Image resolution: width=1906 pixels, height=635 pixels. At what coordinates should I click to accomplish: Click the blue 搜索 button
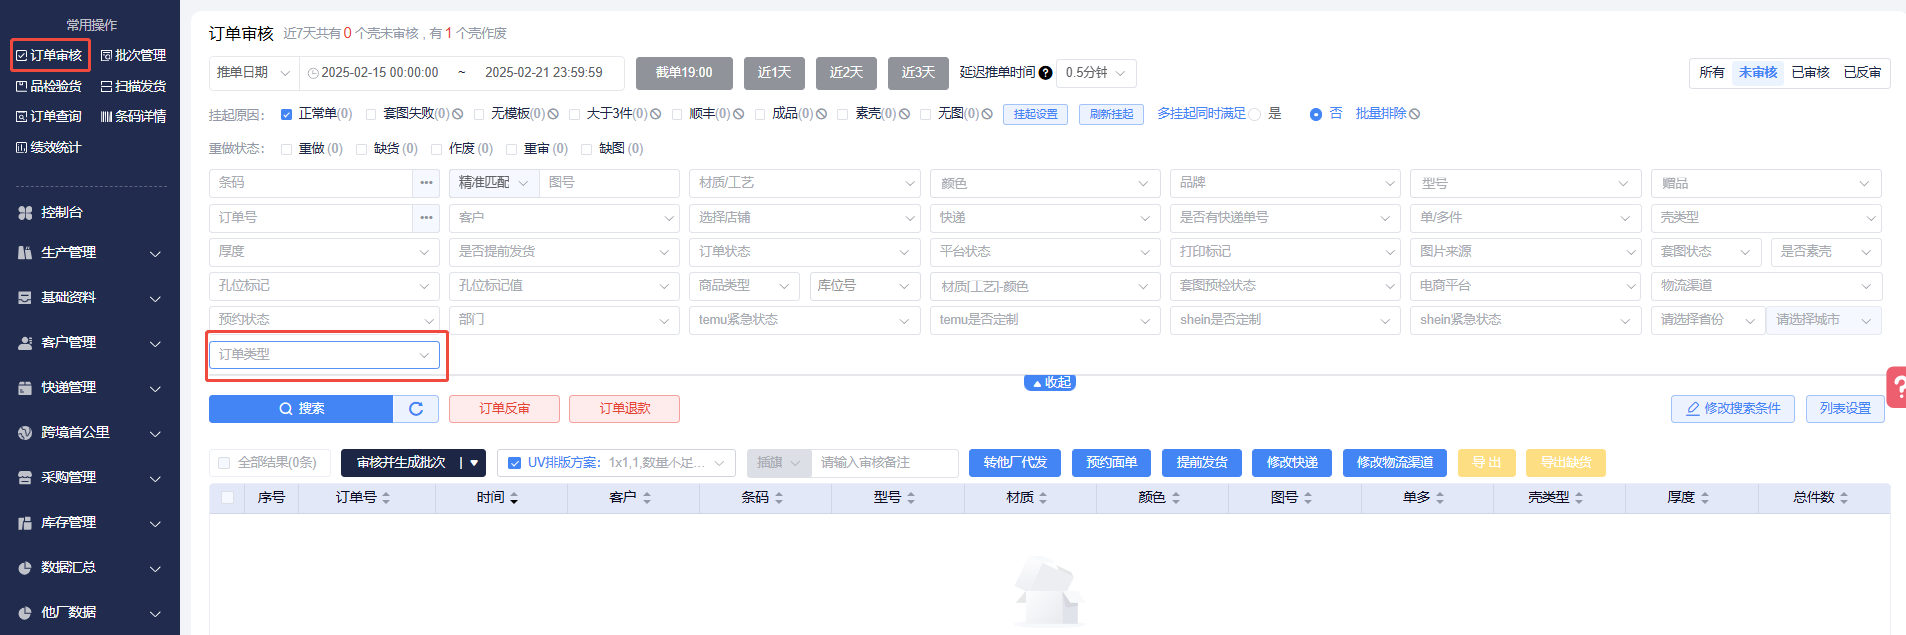click(x=301, y=409)
